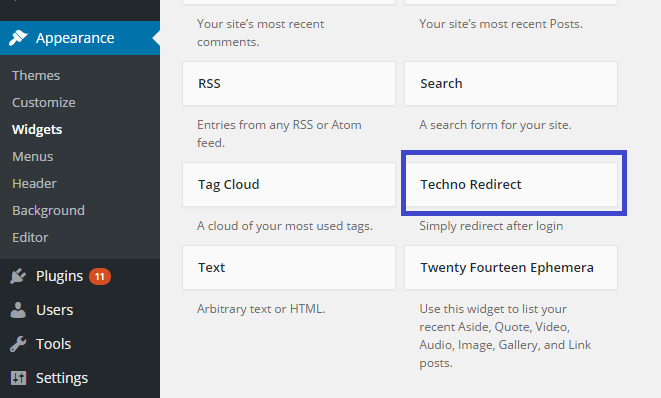Click the orange plugin update count badge
Screen dimensions: 661x398
99,277
